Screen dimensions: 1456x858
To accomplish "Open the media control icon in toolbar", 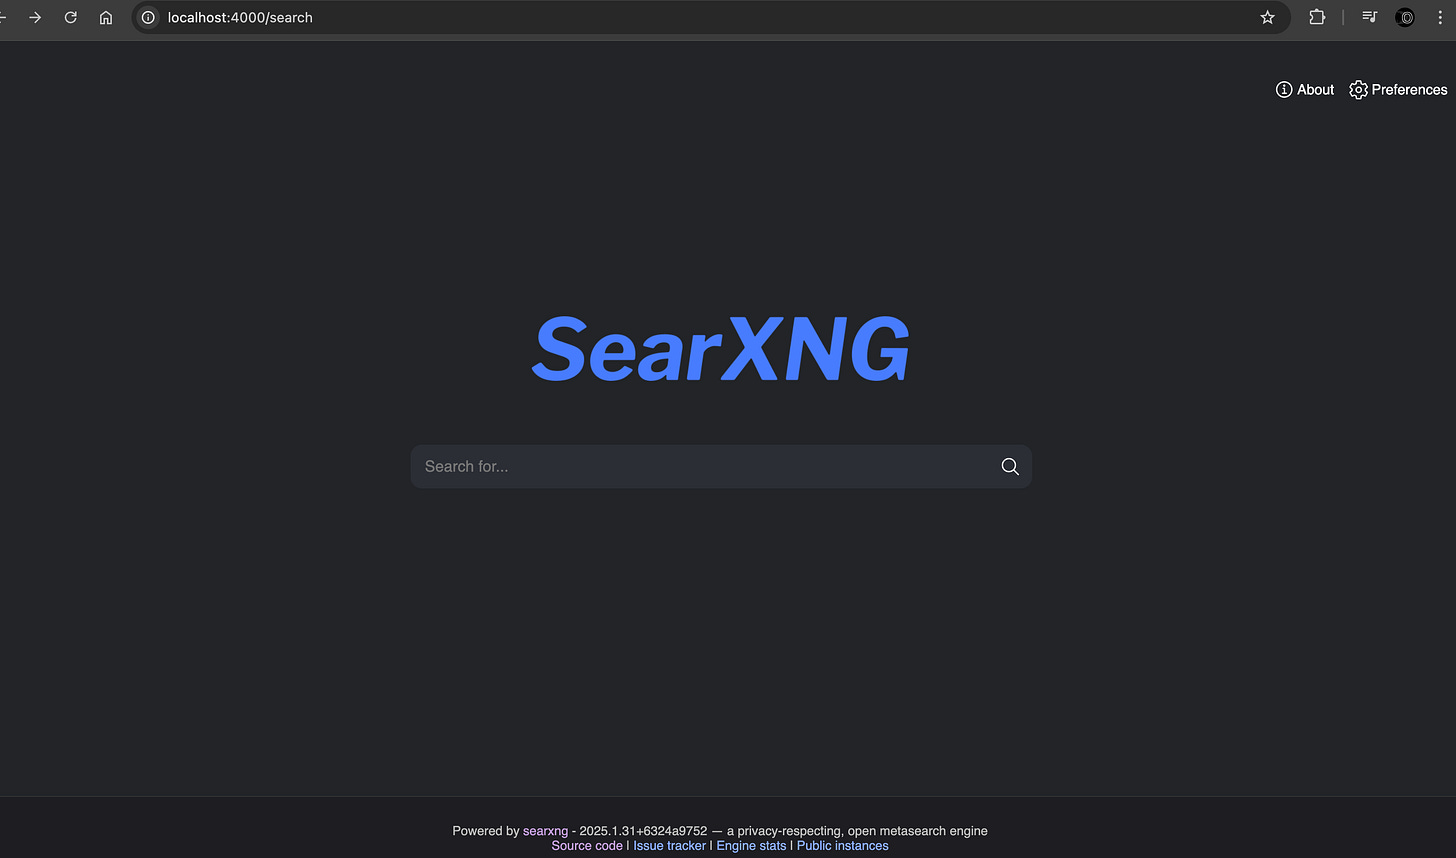I will pyautogui.click(x=1370, y=18).
